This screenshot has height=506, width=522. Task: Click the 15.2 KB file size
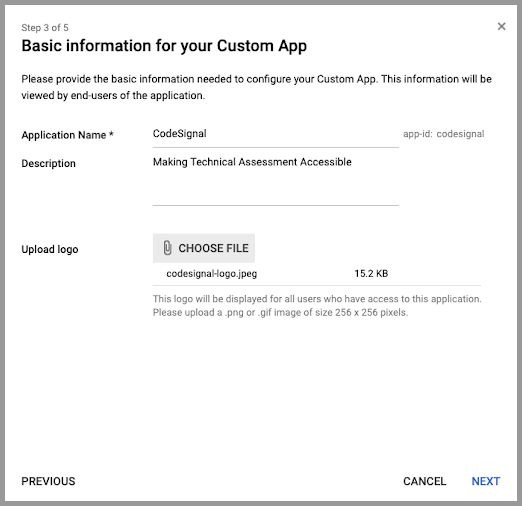tap(371, 274)
